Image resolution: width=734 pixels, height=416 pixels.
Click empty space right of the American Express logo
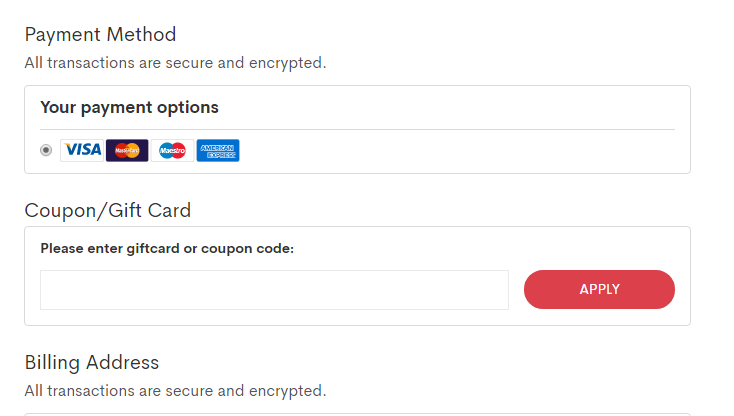[456, 150]
